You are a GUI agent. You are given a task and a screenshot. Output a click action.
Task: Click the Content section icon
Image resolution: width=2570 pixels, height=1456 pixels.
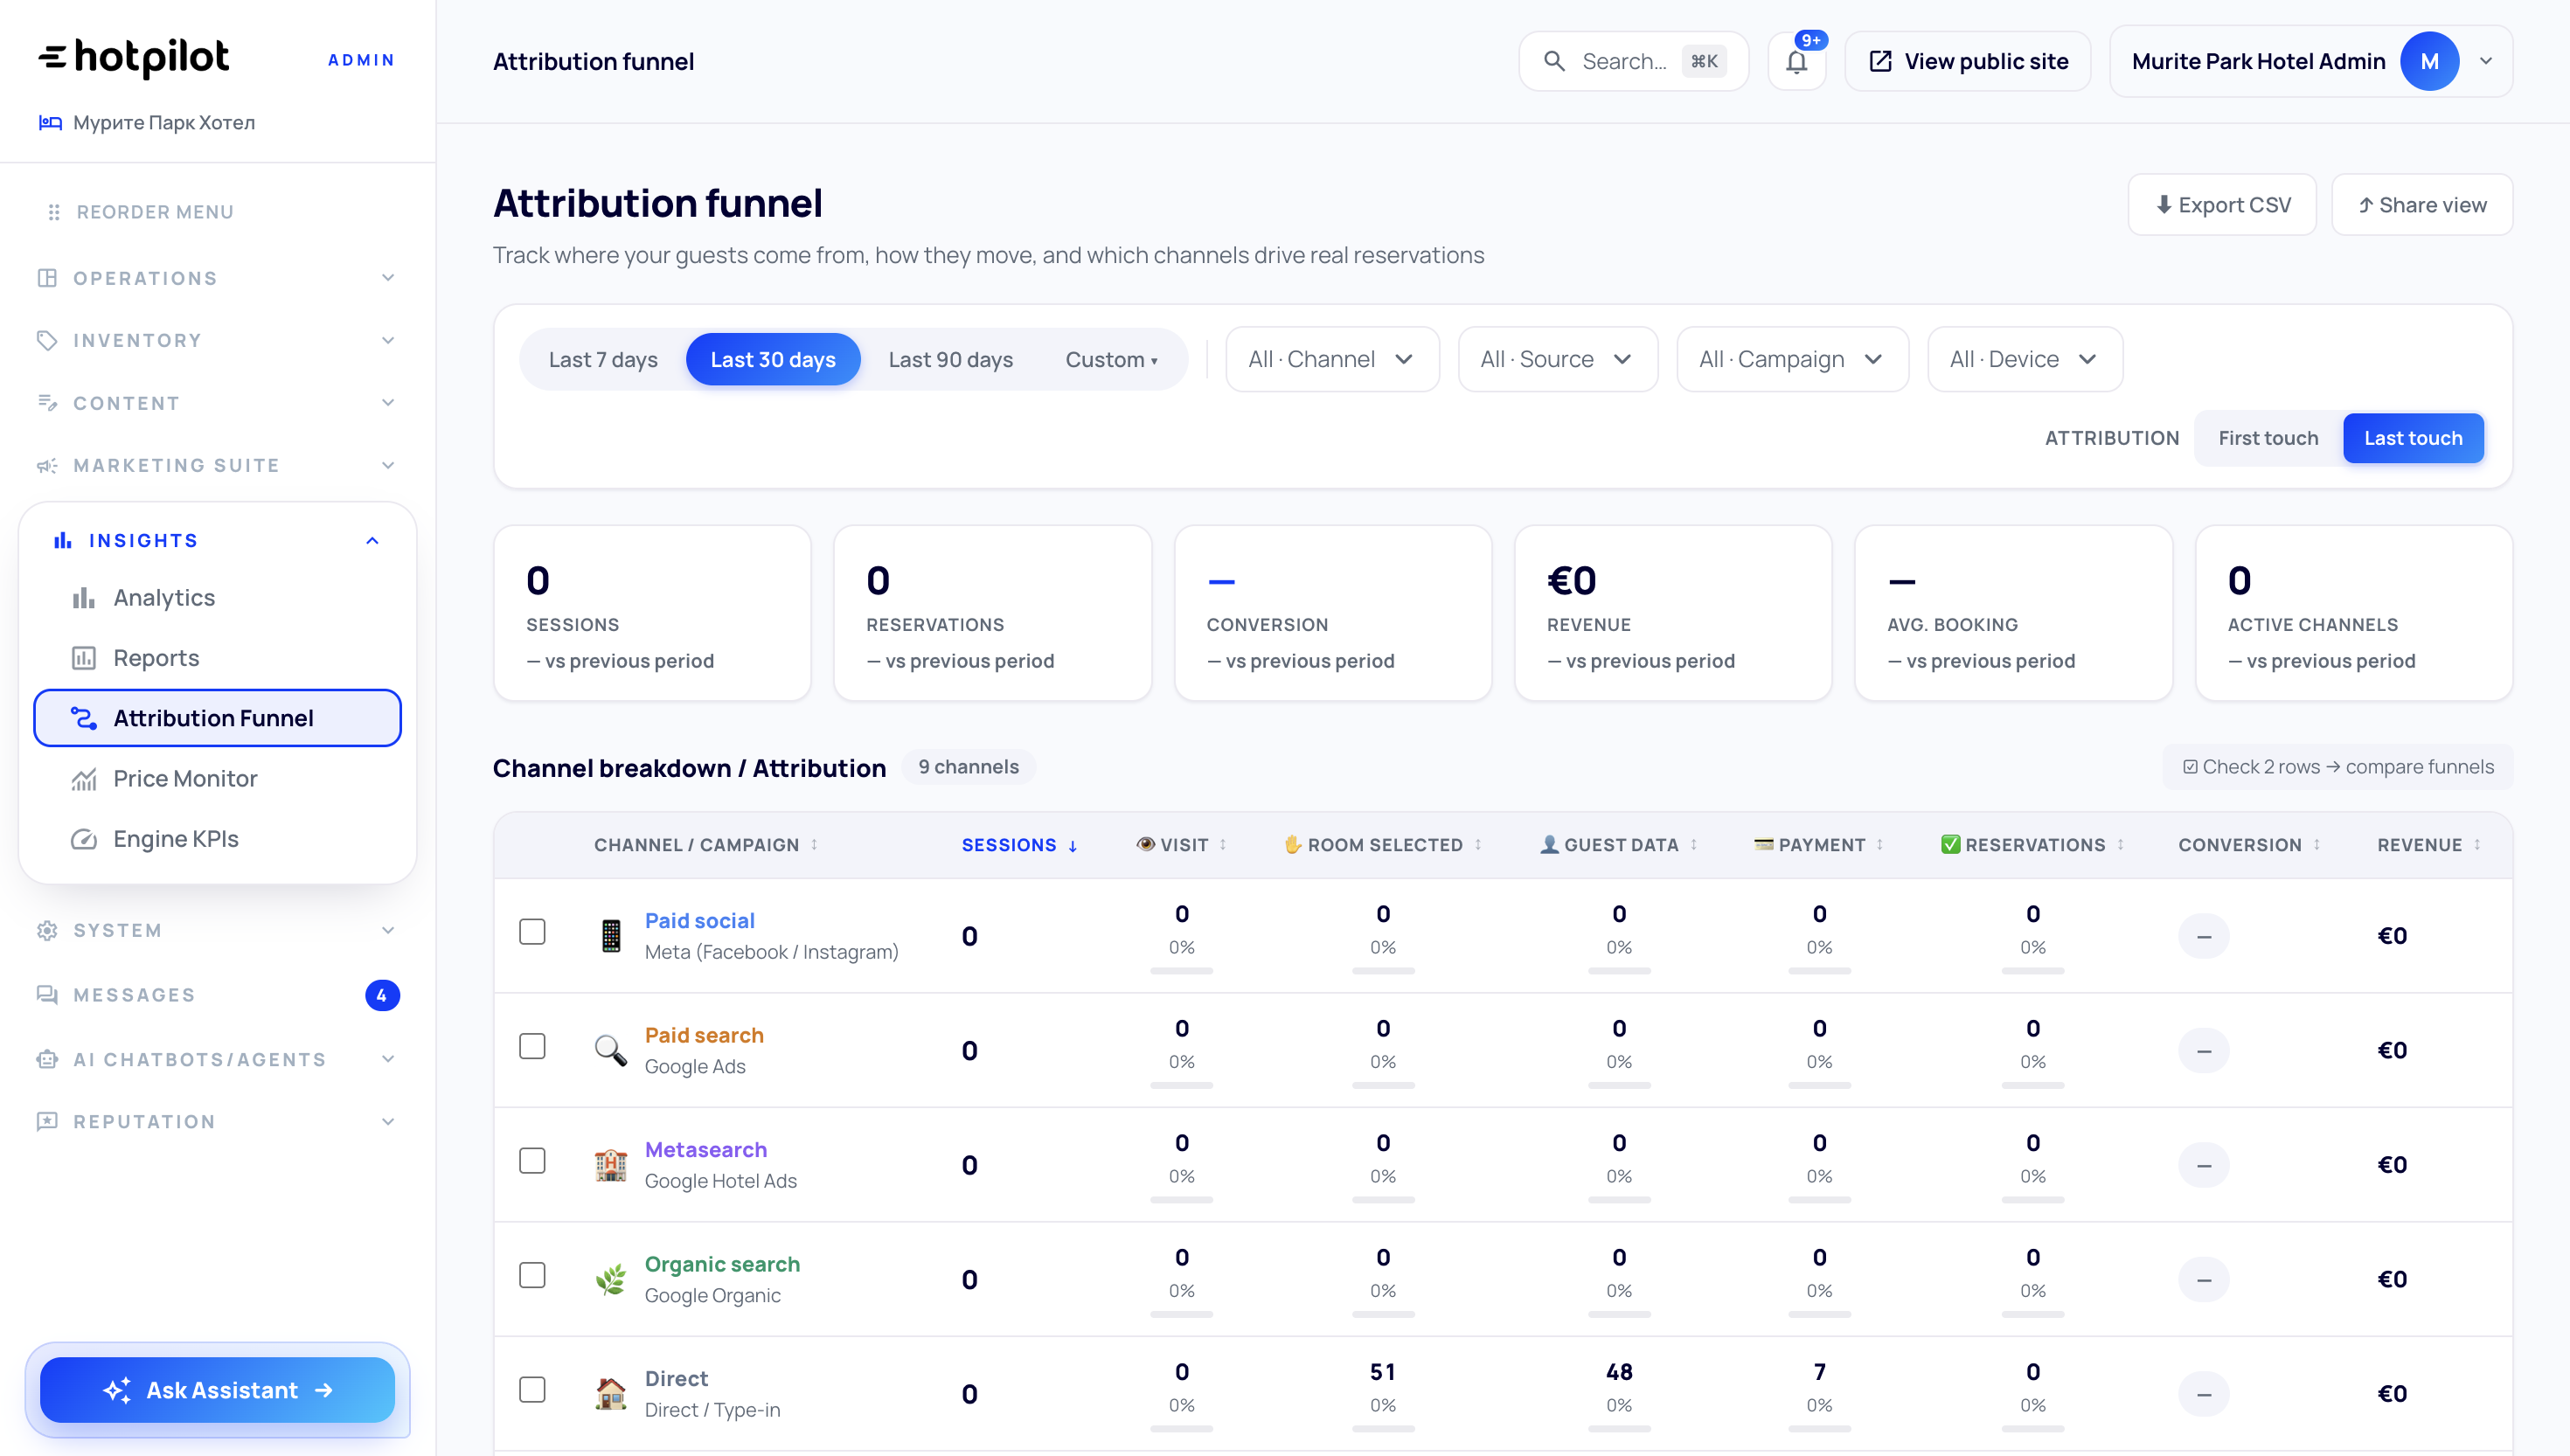[47, 403]
